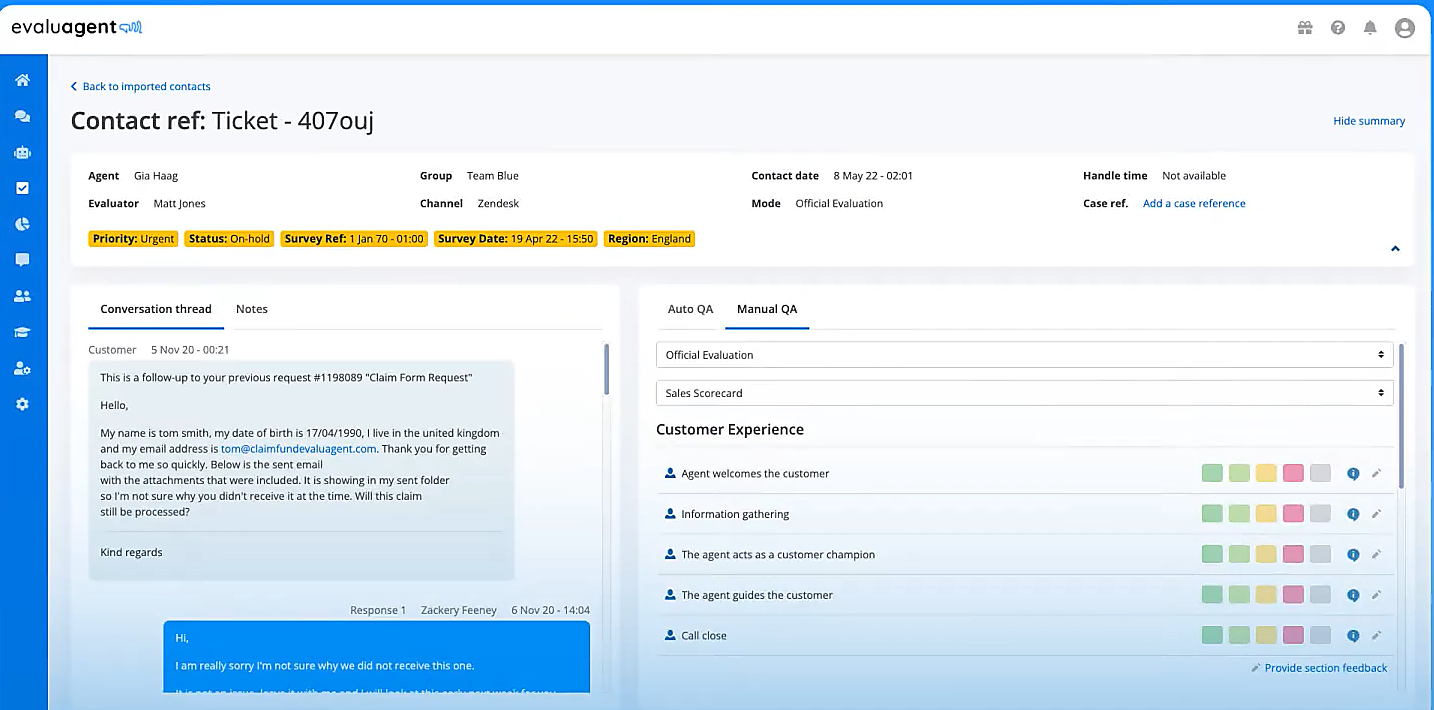Open the users group sidebar icon
This screenshot has height=710, width=1434.
[x=22, y=296]
